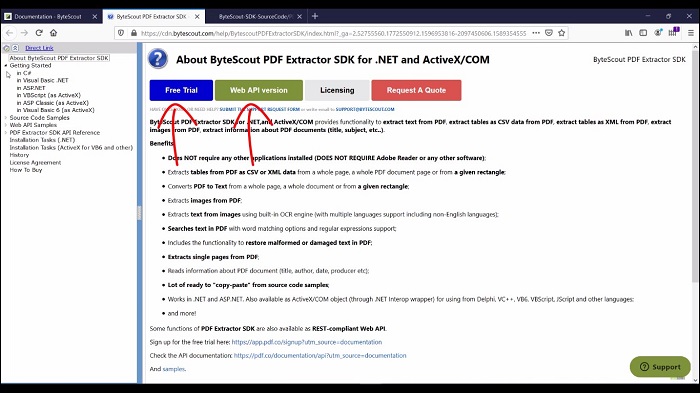Click the Save to Pocket icon
This screenshot has height=393, width=700.
(549, 33)
